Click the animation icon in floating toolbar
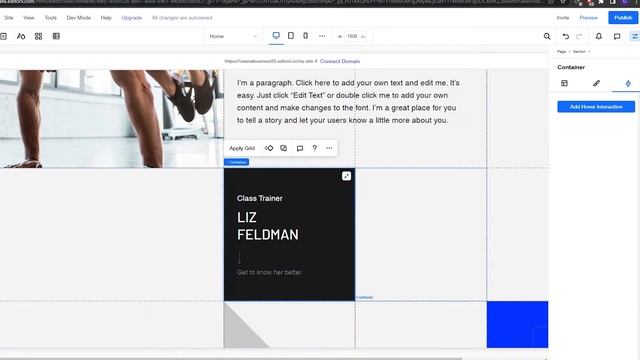The width and height of the screenshot is (640, 360). [x=269, y=148]
